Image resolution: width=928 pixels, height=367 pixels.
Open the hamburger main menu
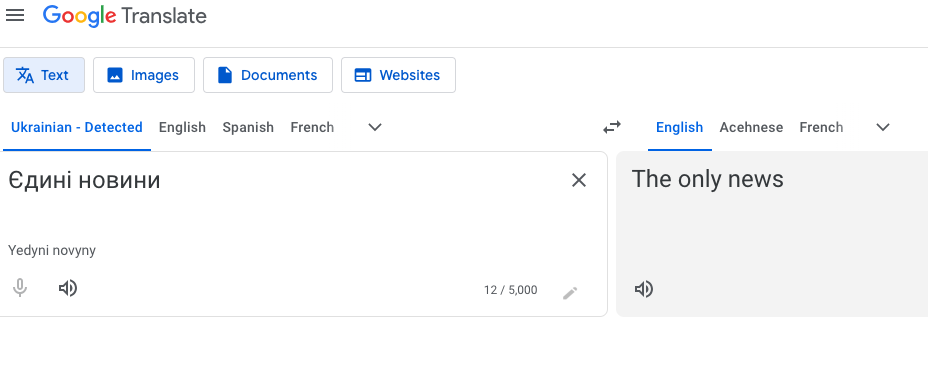tap(15, 16)
